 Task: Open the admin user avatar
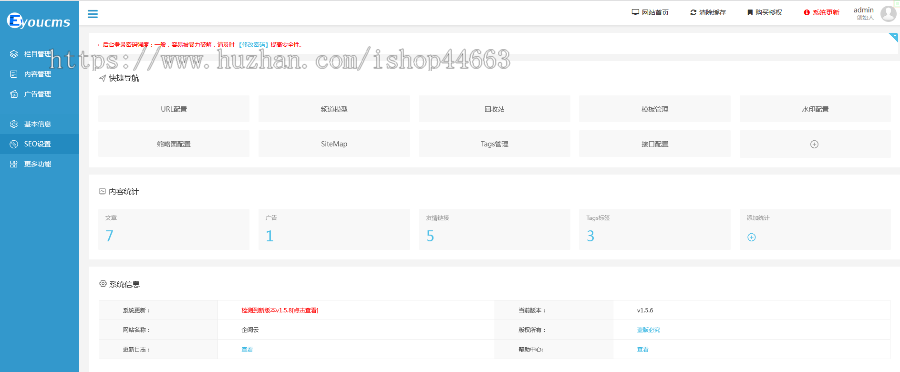pos(888,14)
